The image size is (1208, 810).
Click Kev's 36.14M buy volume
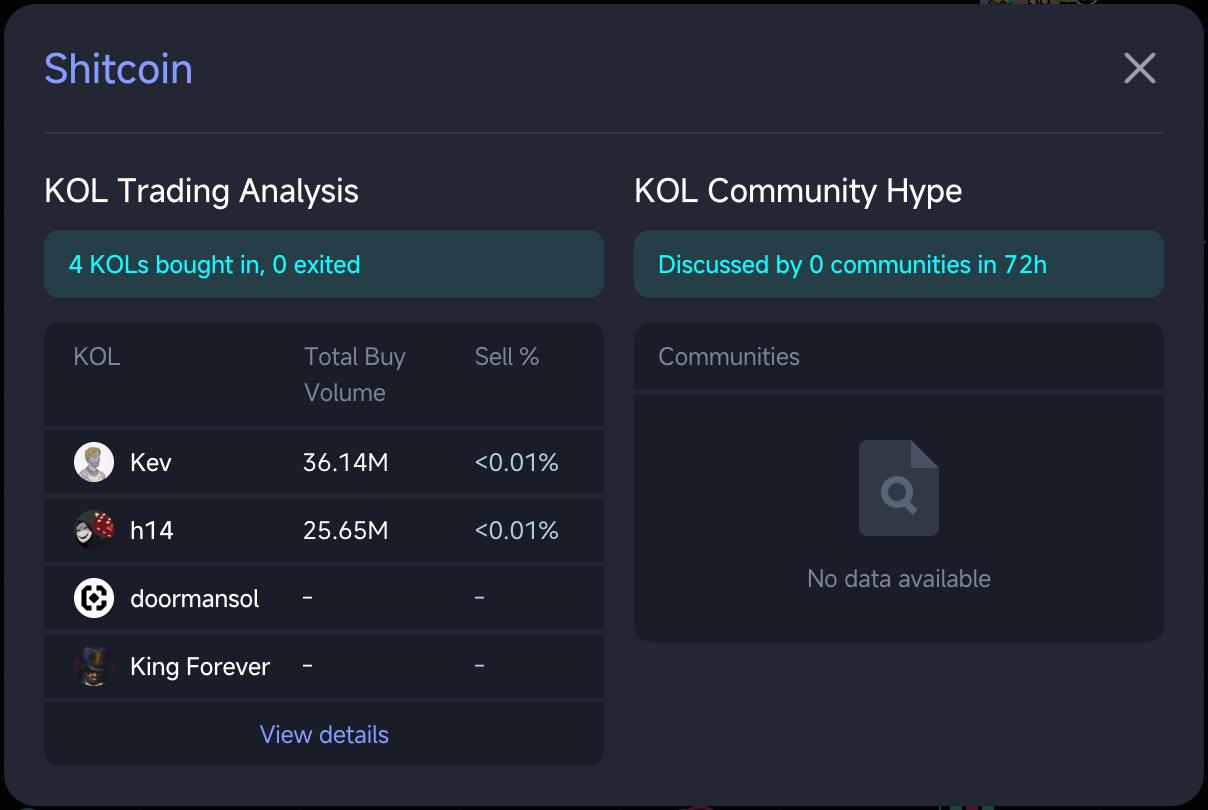tap(346, 463)
